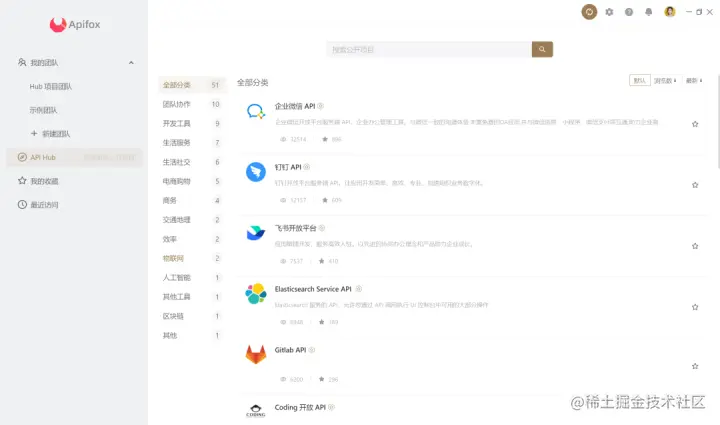Open the Gitlab API project title
The height and width of the screenshot is (425, 720).
(x=290, y=350)
